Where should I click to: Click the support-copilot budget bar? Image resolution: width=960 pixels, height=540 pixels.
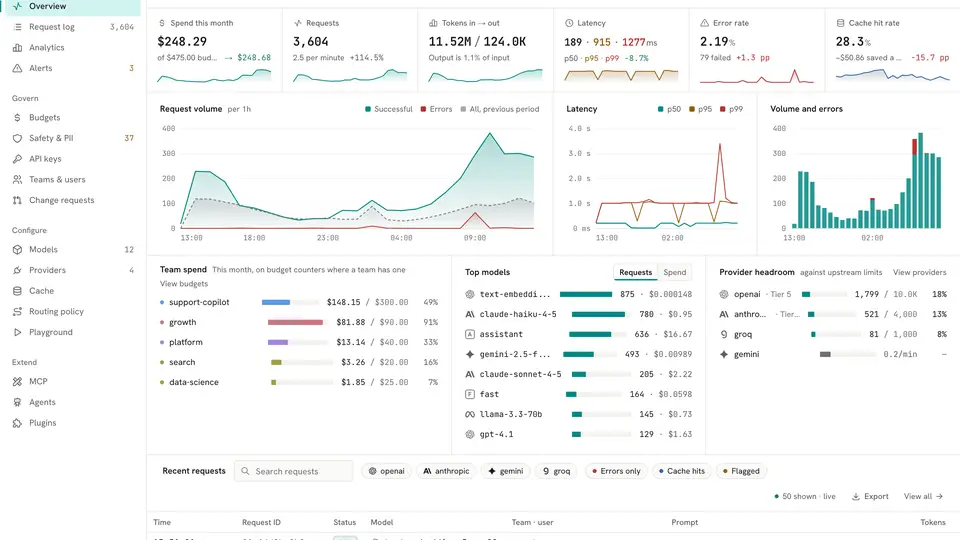pos(290,302)
